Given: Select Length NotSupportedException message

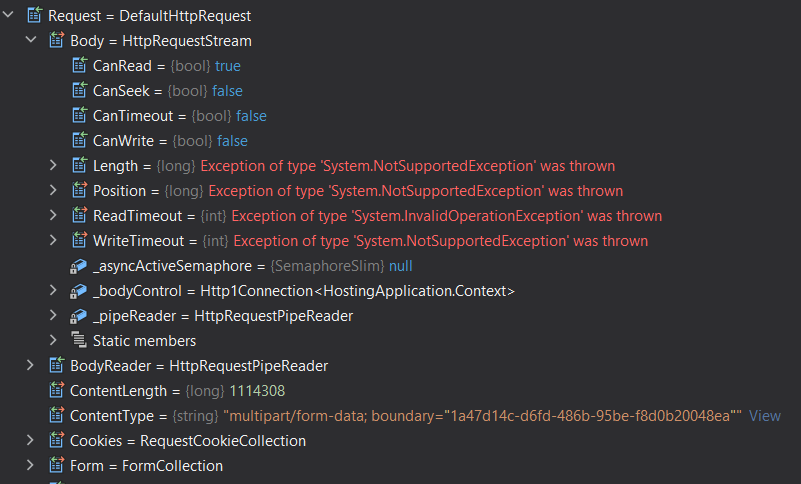Looking at the screenshot, I should pyautogui.click(x=408, y=166).
